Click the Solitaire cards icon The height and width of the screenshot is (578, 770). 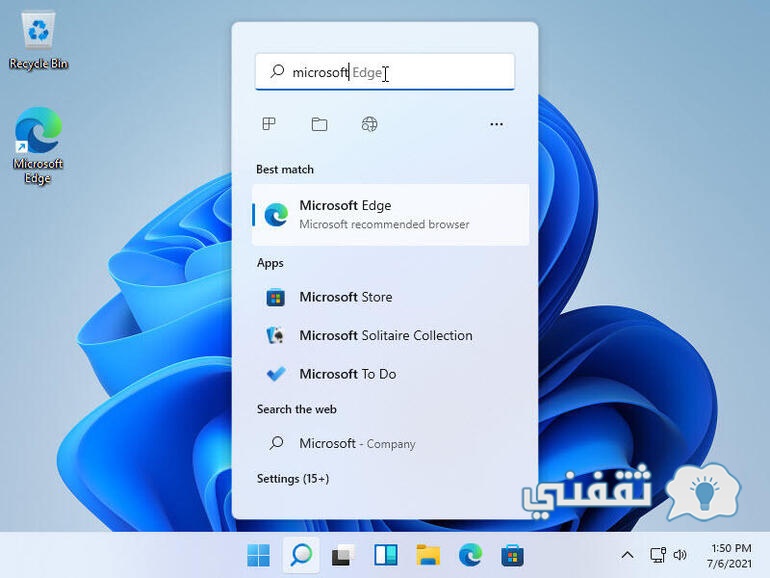pyautogui.click(x=275, y=335)
